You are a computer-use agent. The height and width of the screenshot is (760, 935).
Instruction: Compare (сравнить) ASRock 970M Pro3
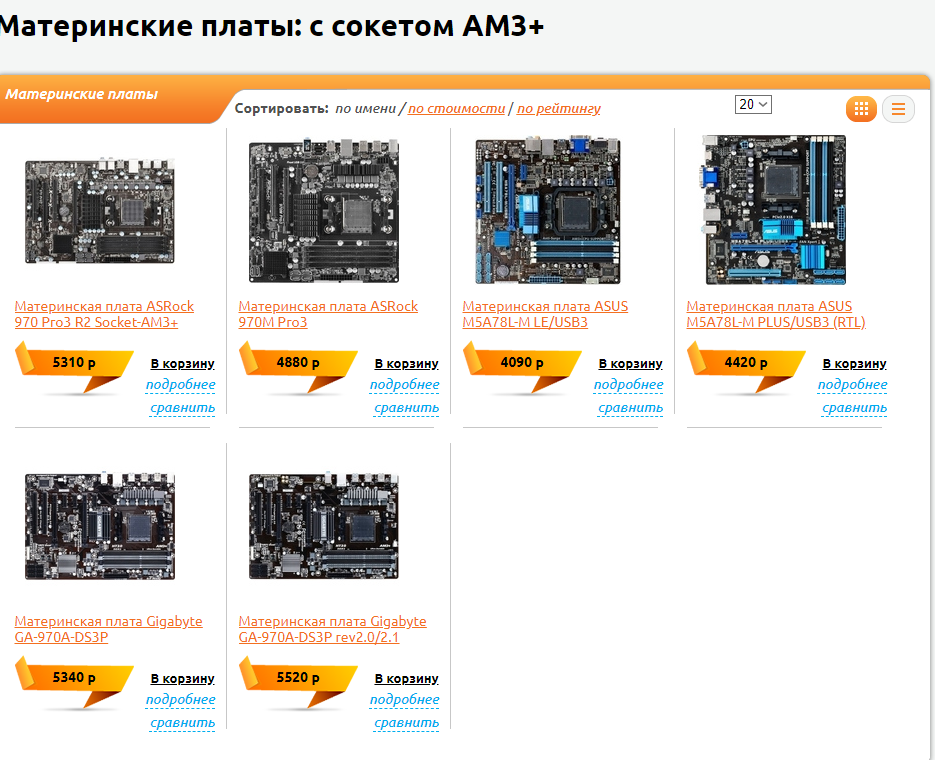point(407,408)
